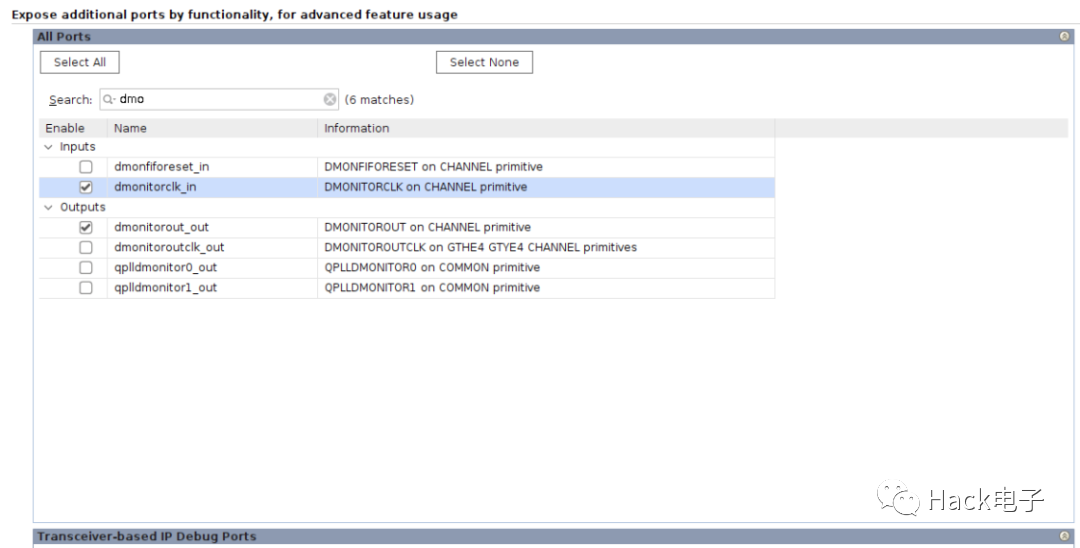The width and height of the screenshot is (1080, 548).
Task: Collapse the Outputs group
Action: click(48, 207)
